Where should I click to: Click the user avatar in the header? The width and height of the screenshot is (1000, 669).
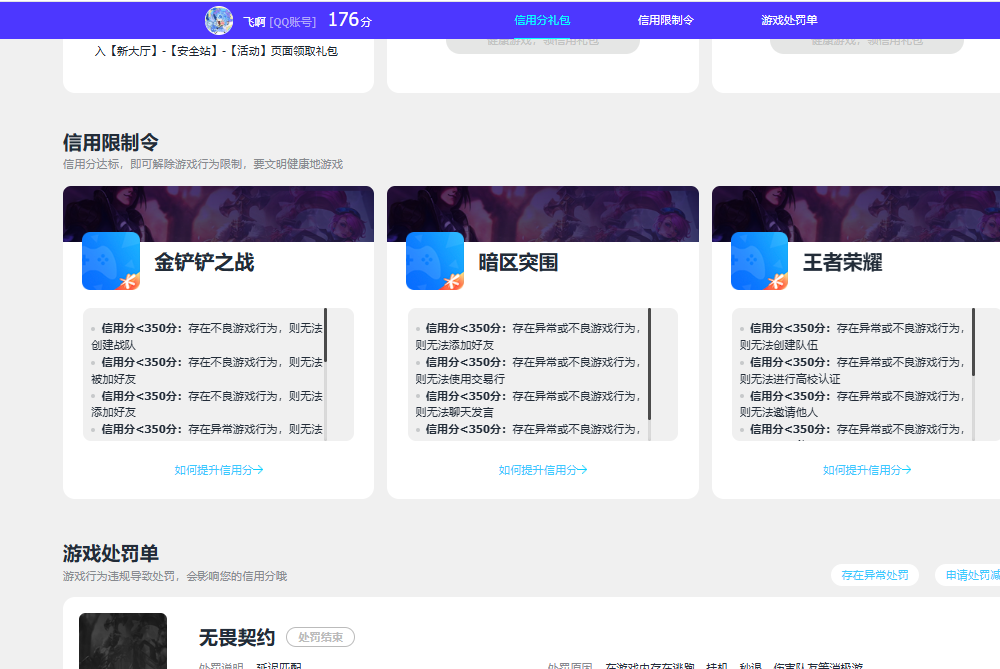click(x=219, y=20)
